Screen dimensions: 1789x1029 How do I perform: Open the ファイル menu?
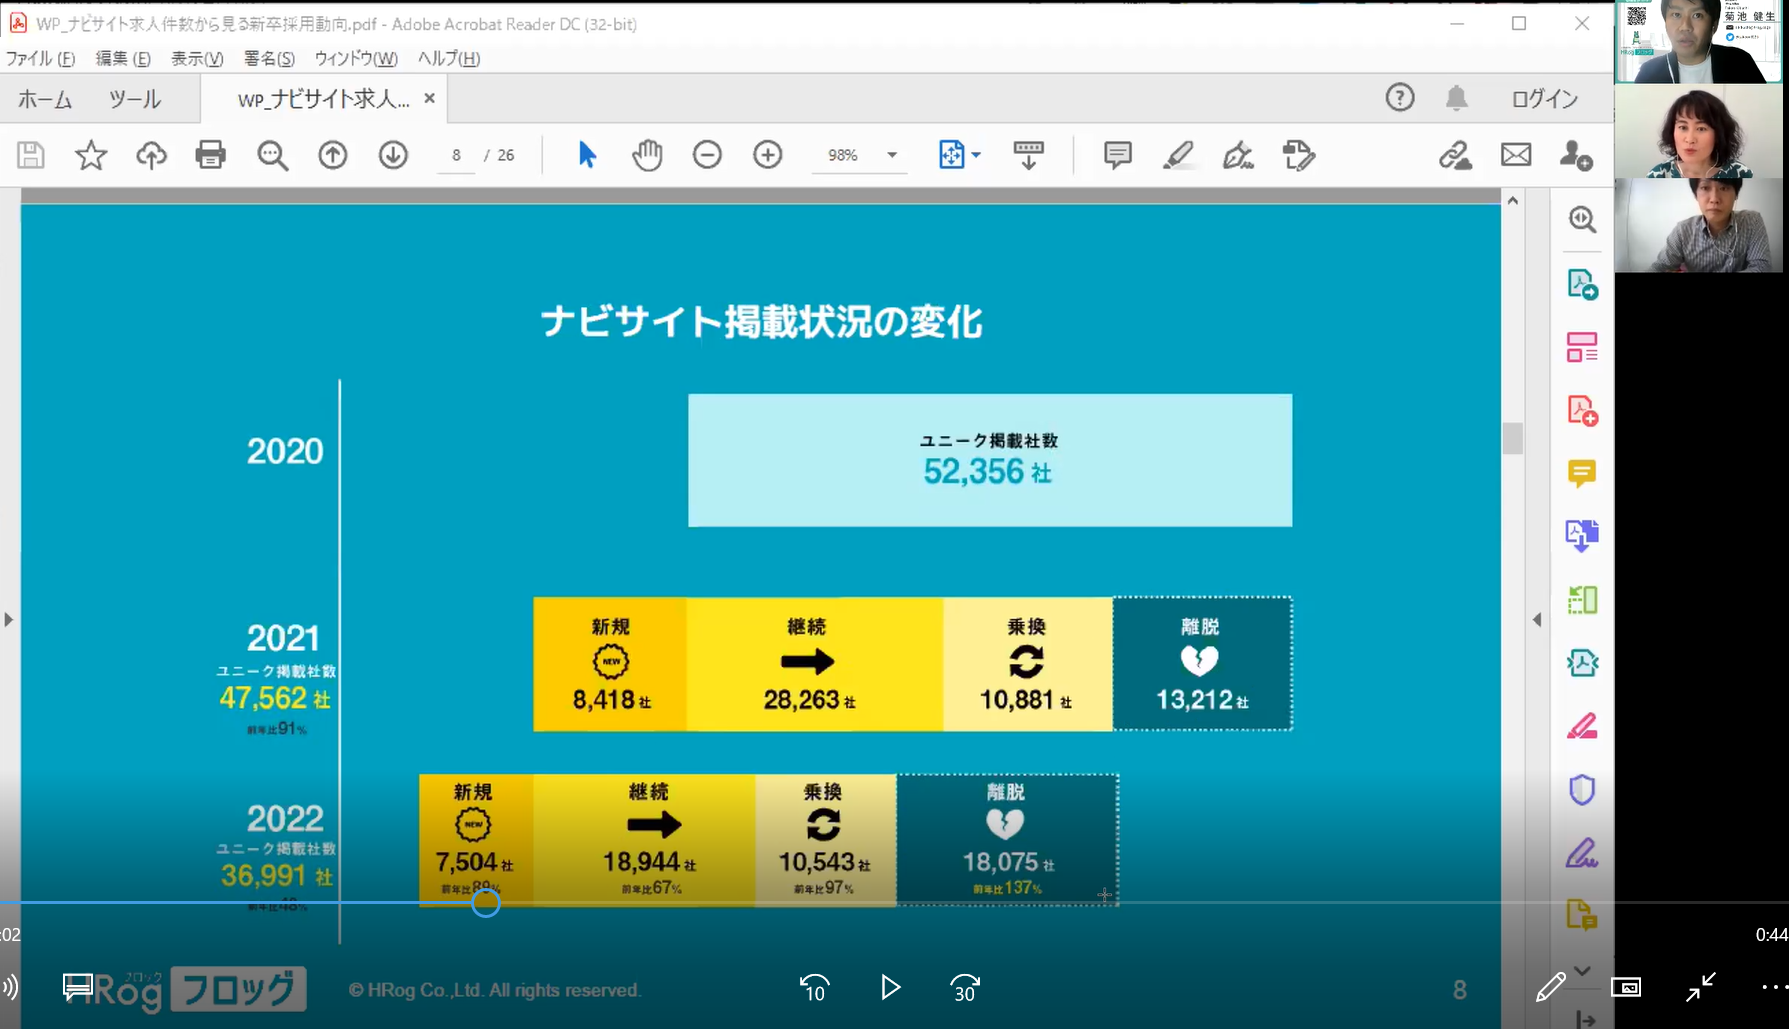coord(40,58)
